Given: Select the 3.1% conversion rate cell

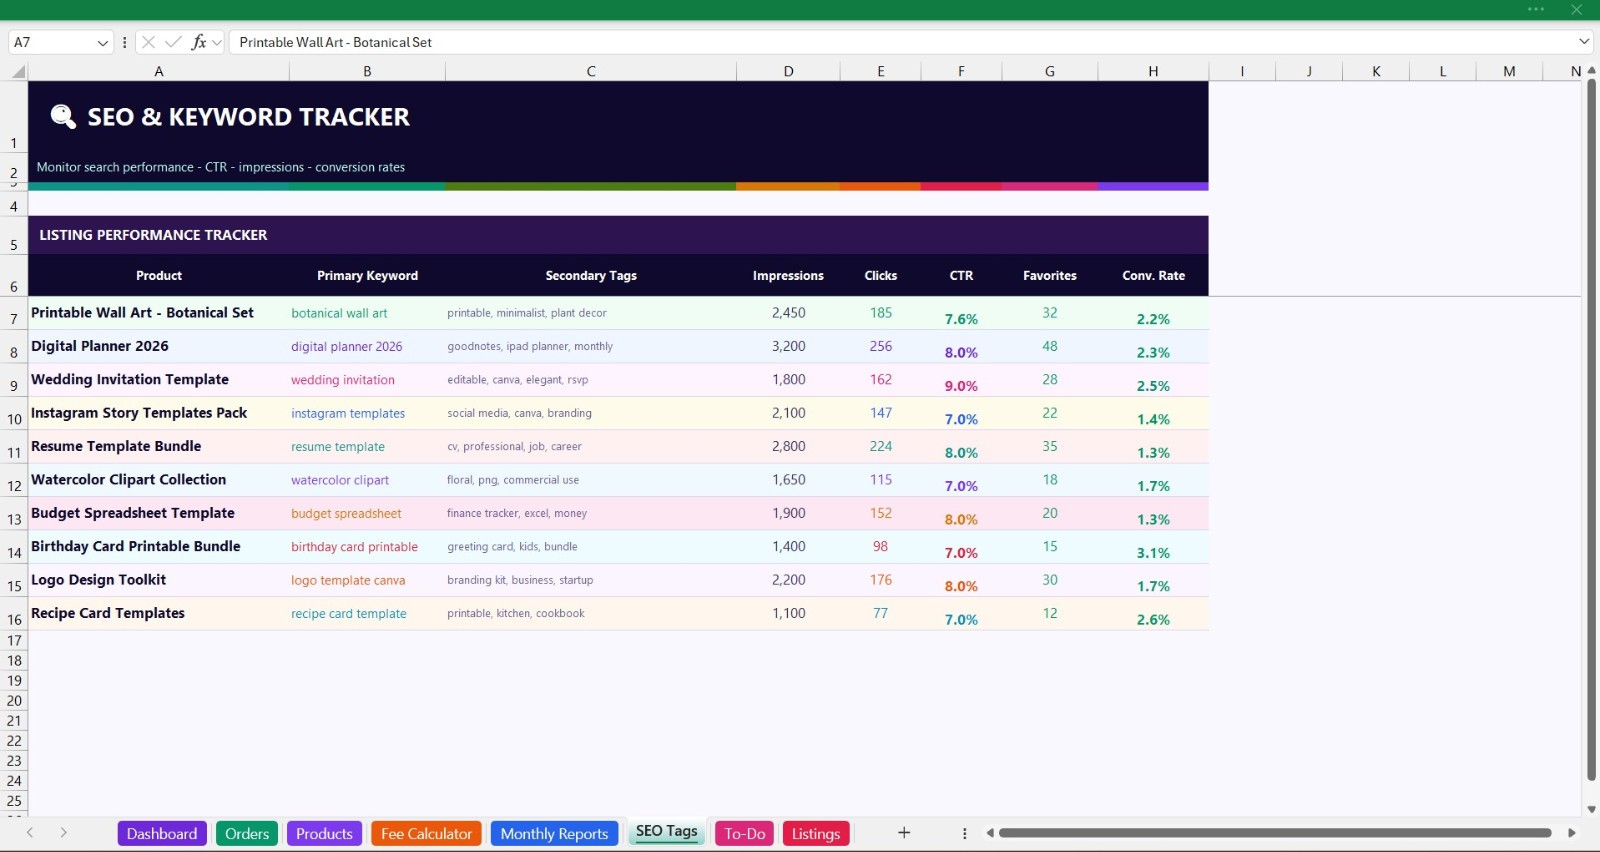Looking at the screenshot, I should pyautogui.click(x=1153, y=547).
